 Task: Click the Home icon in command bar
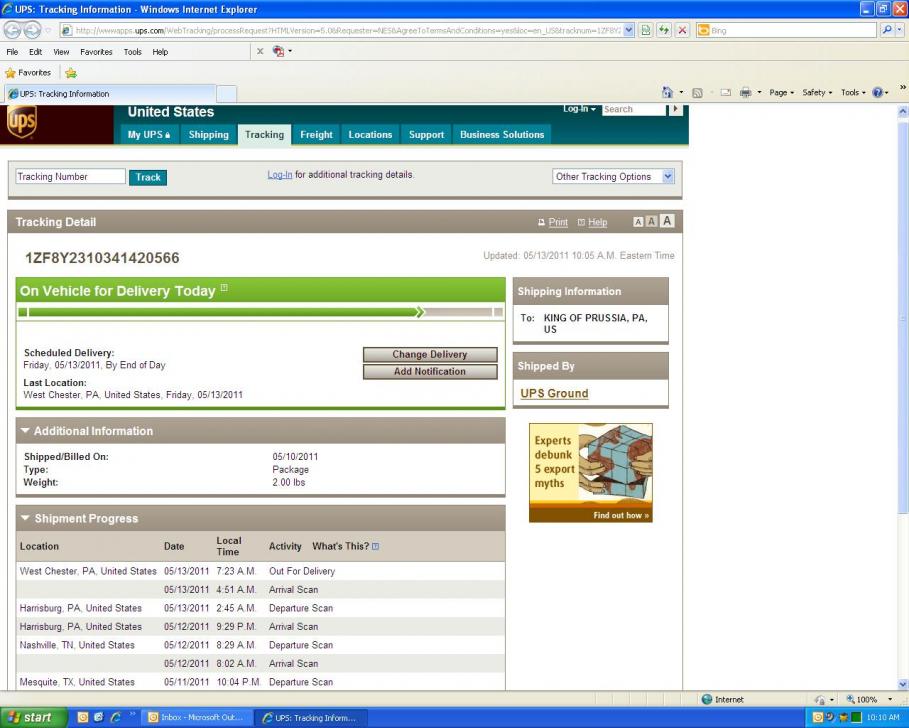click(x=667, y=92)
